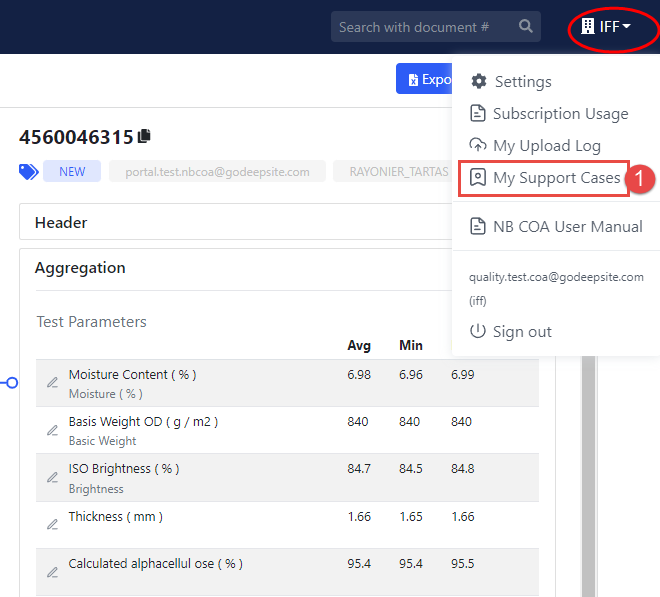660x597 pixels.
Task: Click the NEW status tag
Action: pos(72,172)
